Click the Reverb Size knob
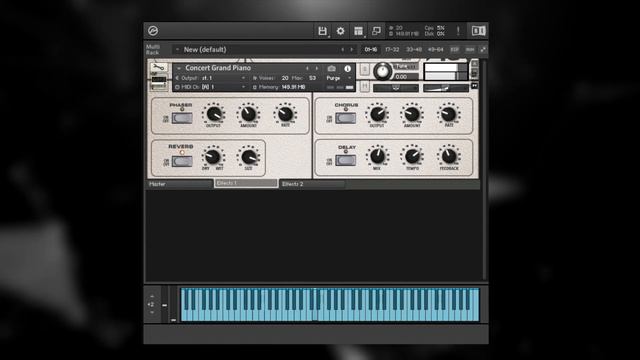The height and width of the screenshot is (360, 640). [248, 157]
